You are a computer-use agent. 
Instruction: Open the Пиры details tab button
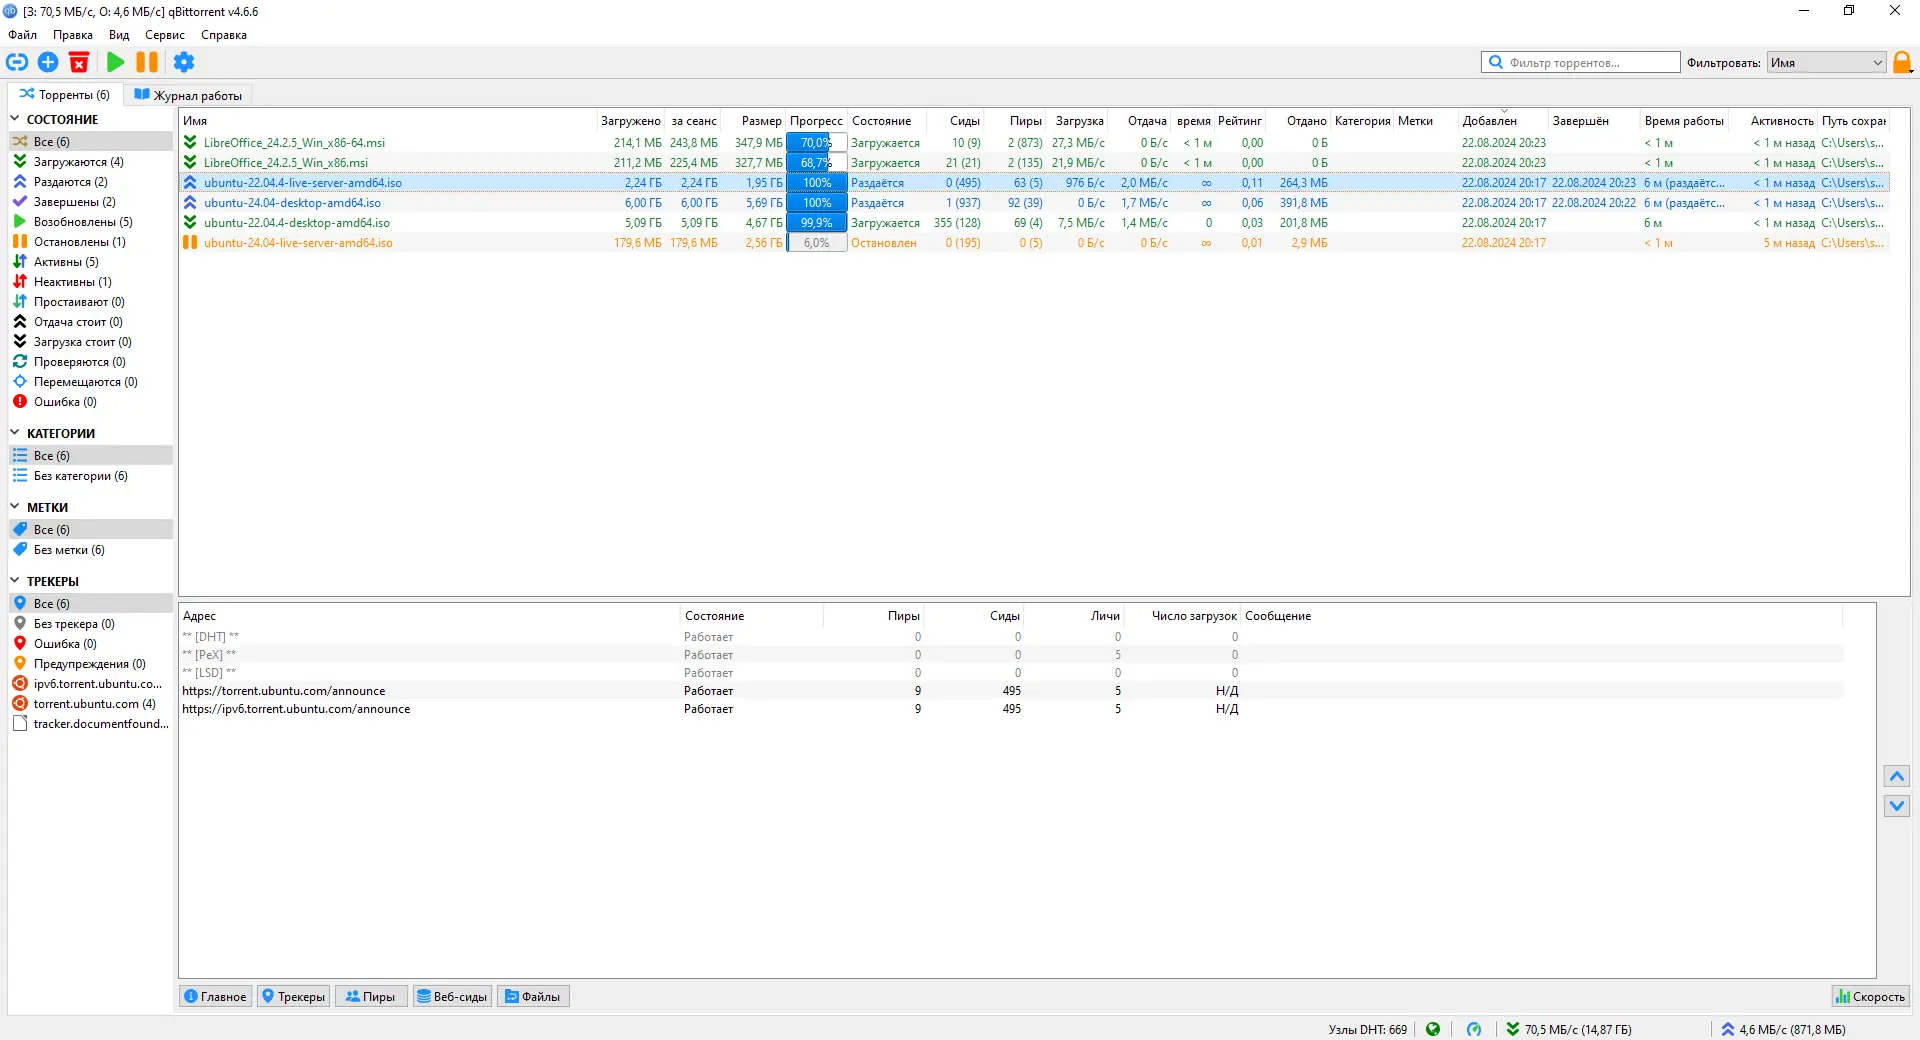[x=371, y=996]
